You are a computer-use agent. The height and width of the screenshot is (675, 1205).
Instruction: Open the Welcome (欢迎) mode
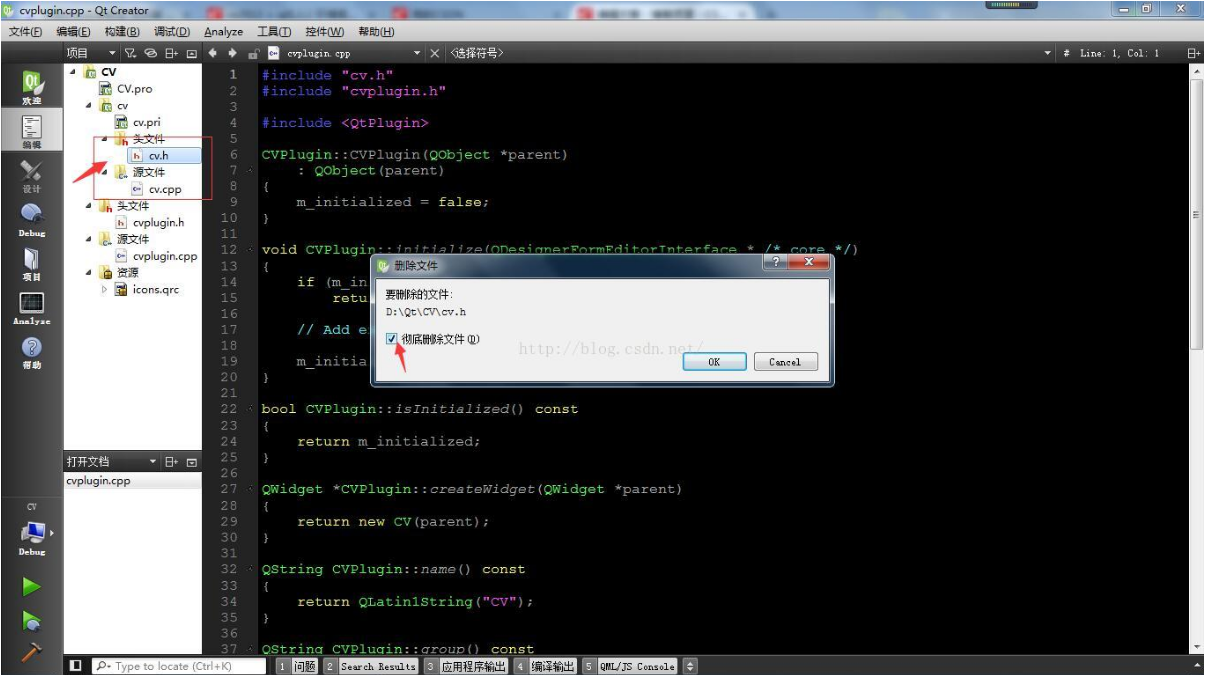(x=32, y=86)
